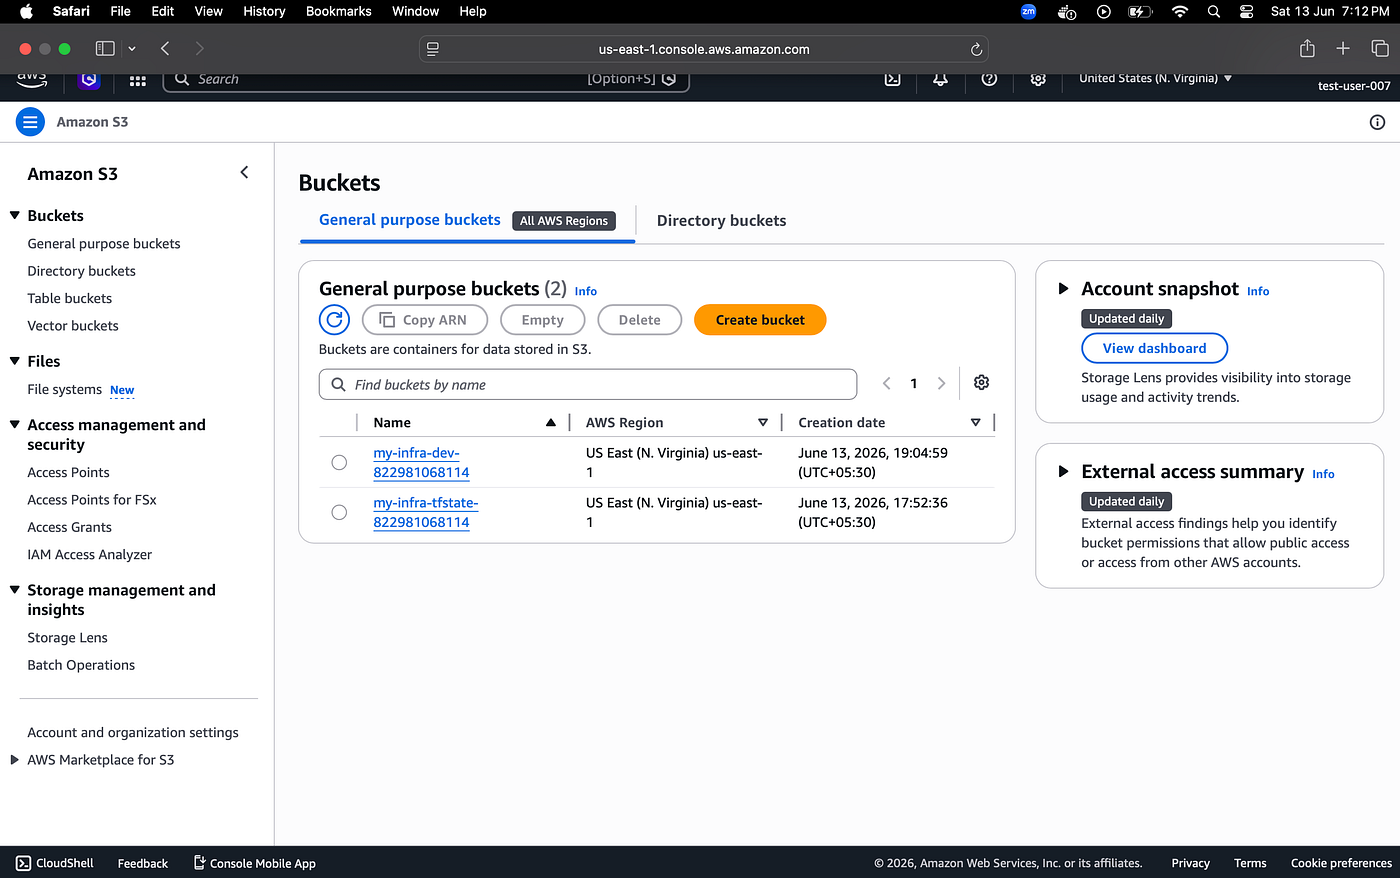Image resolution: width=1400 pixels, height=878 pixels.
Task: Open my-infra-dev-822981068114 bucket link
Action: (x=421, y=463)
